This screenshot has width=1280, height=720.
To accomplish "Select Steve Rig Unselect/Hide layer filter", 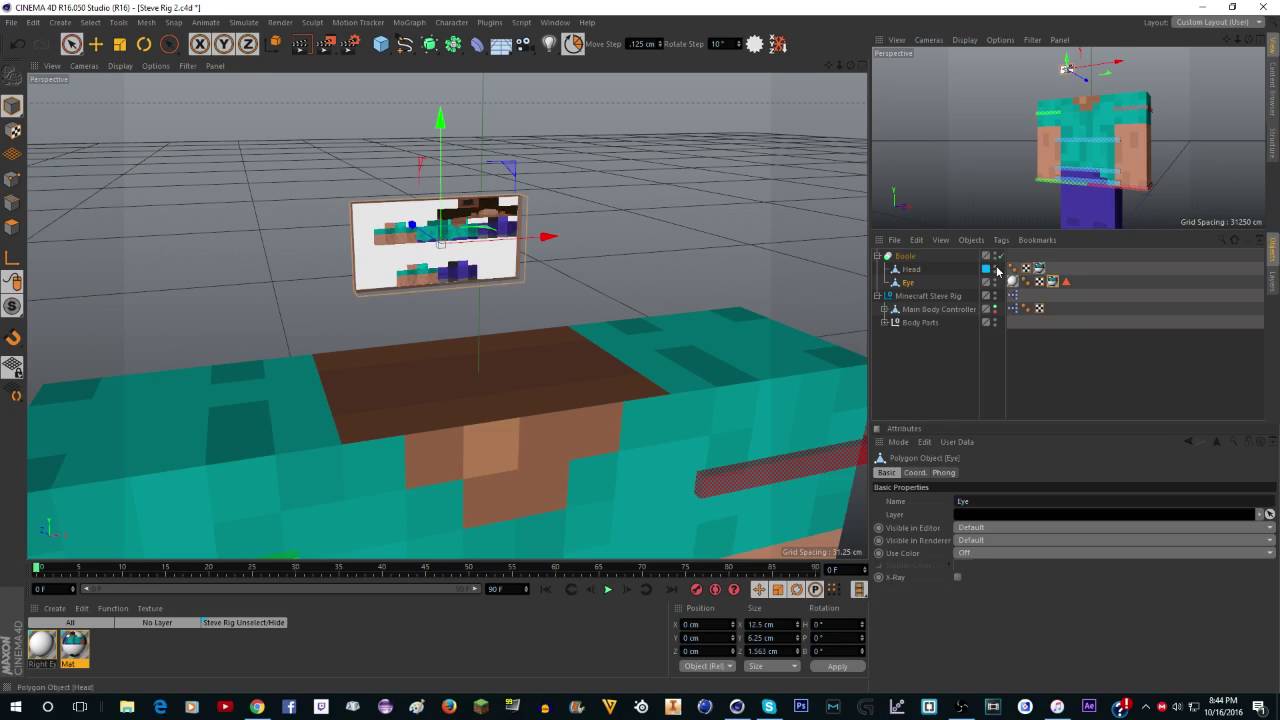I will (244, 622).
